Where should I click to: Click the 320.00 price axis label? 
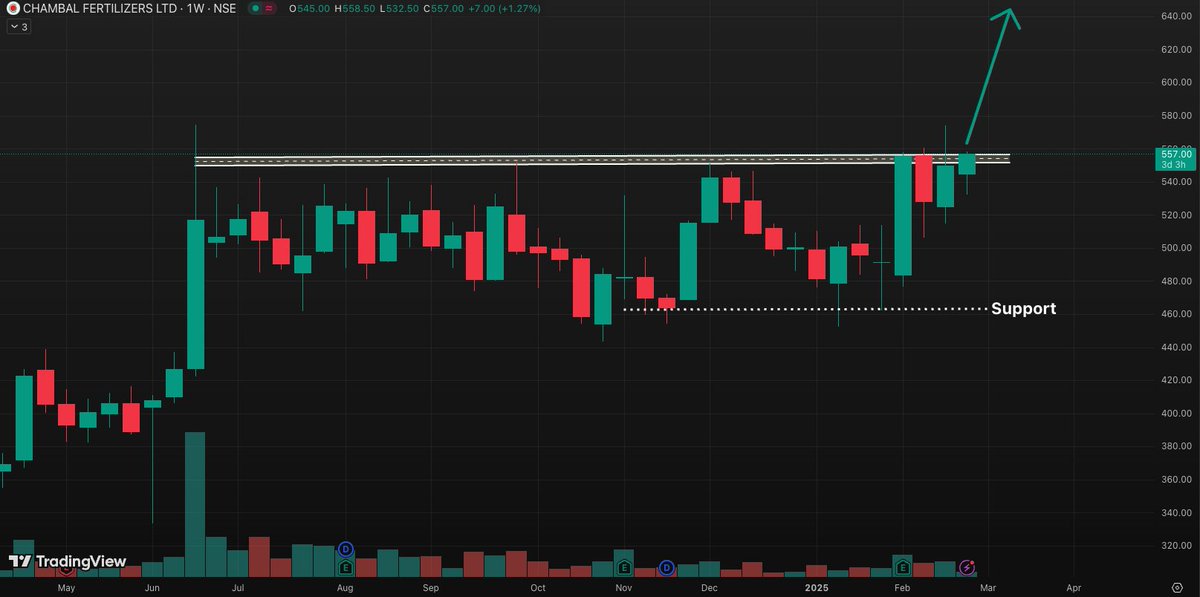tap(1175, 546)
